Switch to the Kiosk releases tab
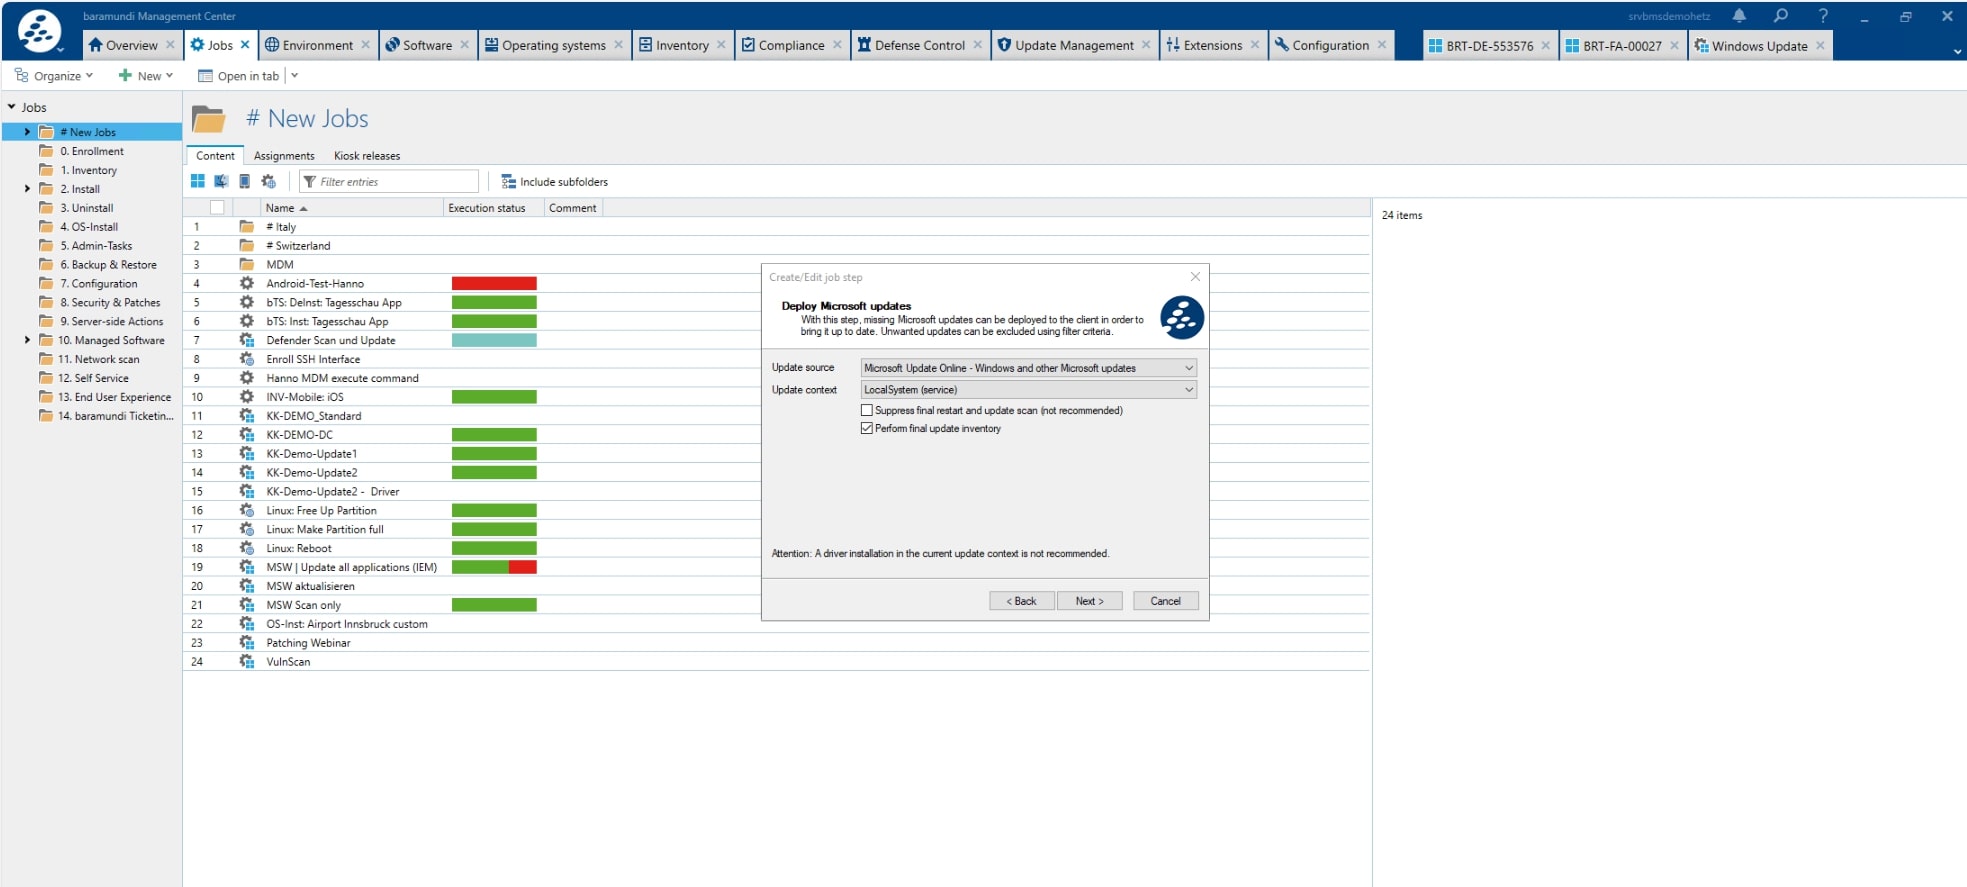This screenshot has height=887, width=1967. [367, 156]
